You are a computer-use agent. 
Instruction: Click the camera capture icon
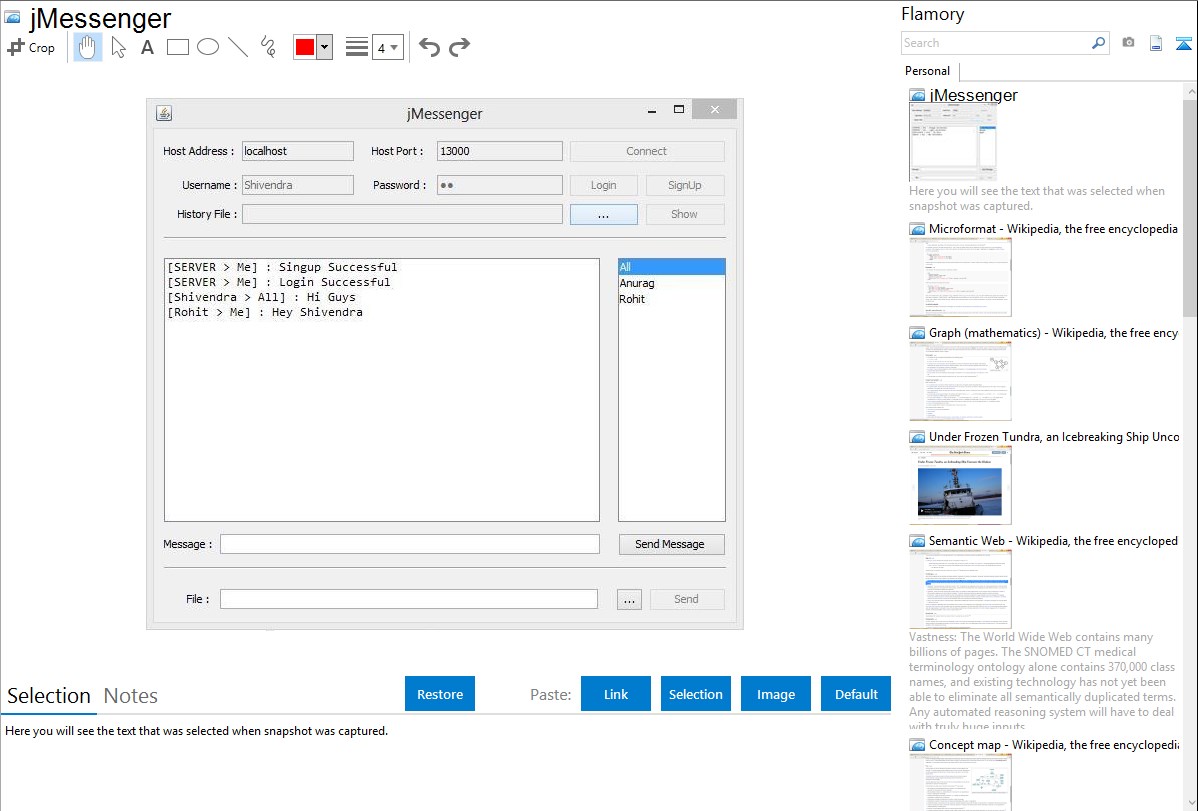pos(1128,43)
